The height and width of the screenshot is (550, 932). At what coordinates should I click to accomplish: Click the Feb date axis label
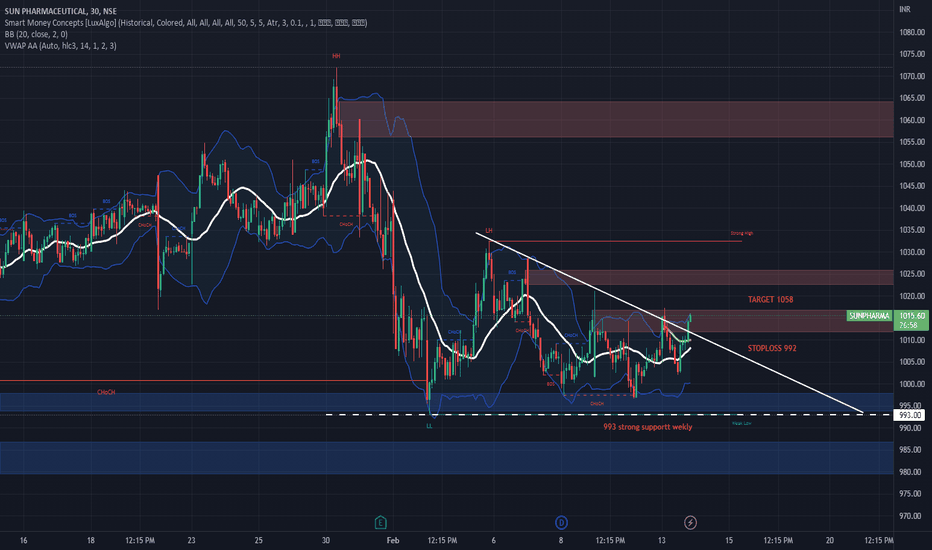393,540
